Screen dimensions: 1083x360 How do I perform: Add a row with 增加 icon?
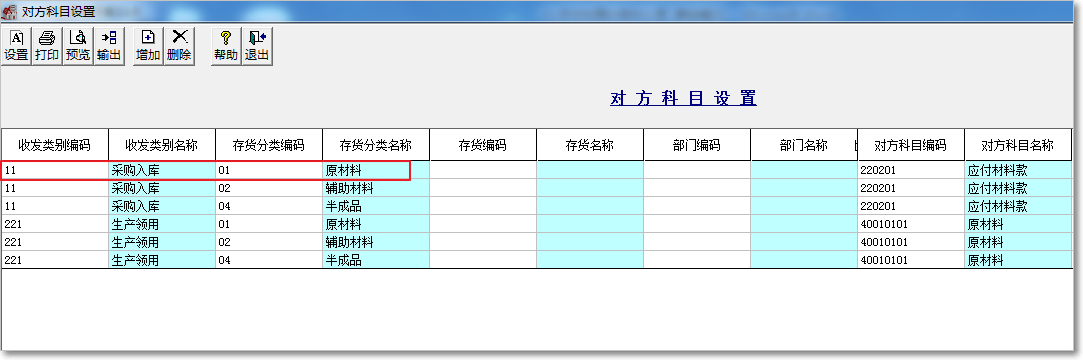148,46
